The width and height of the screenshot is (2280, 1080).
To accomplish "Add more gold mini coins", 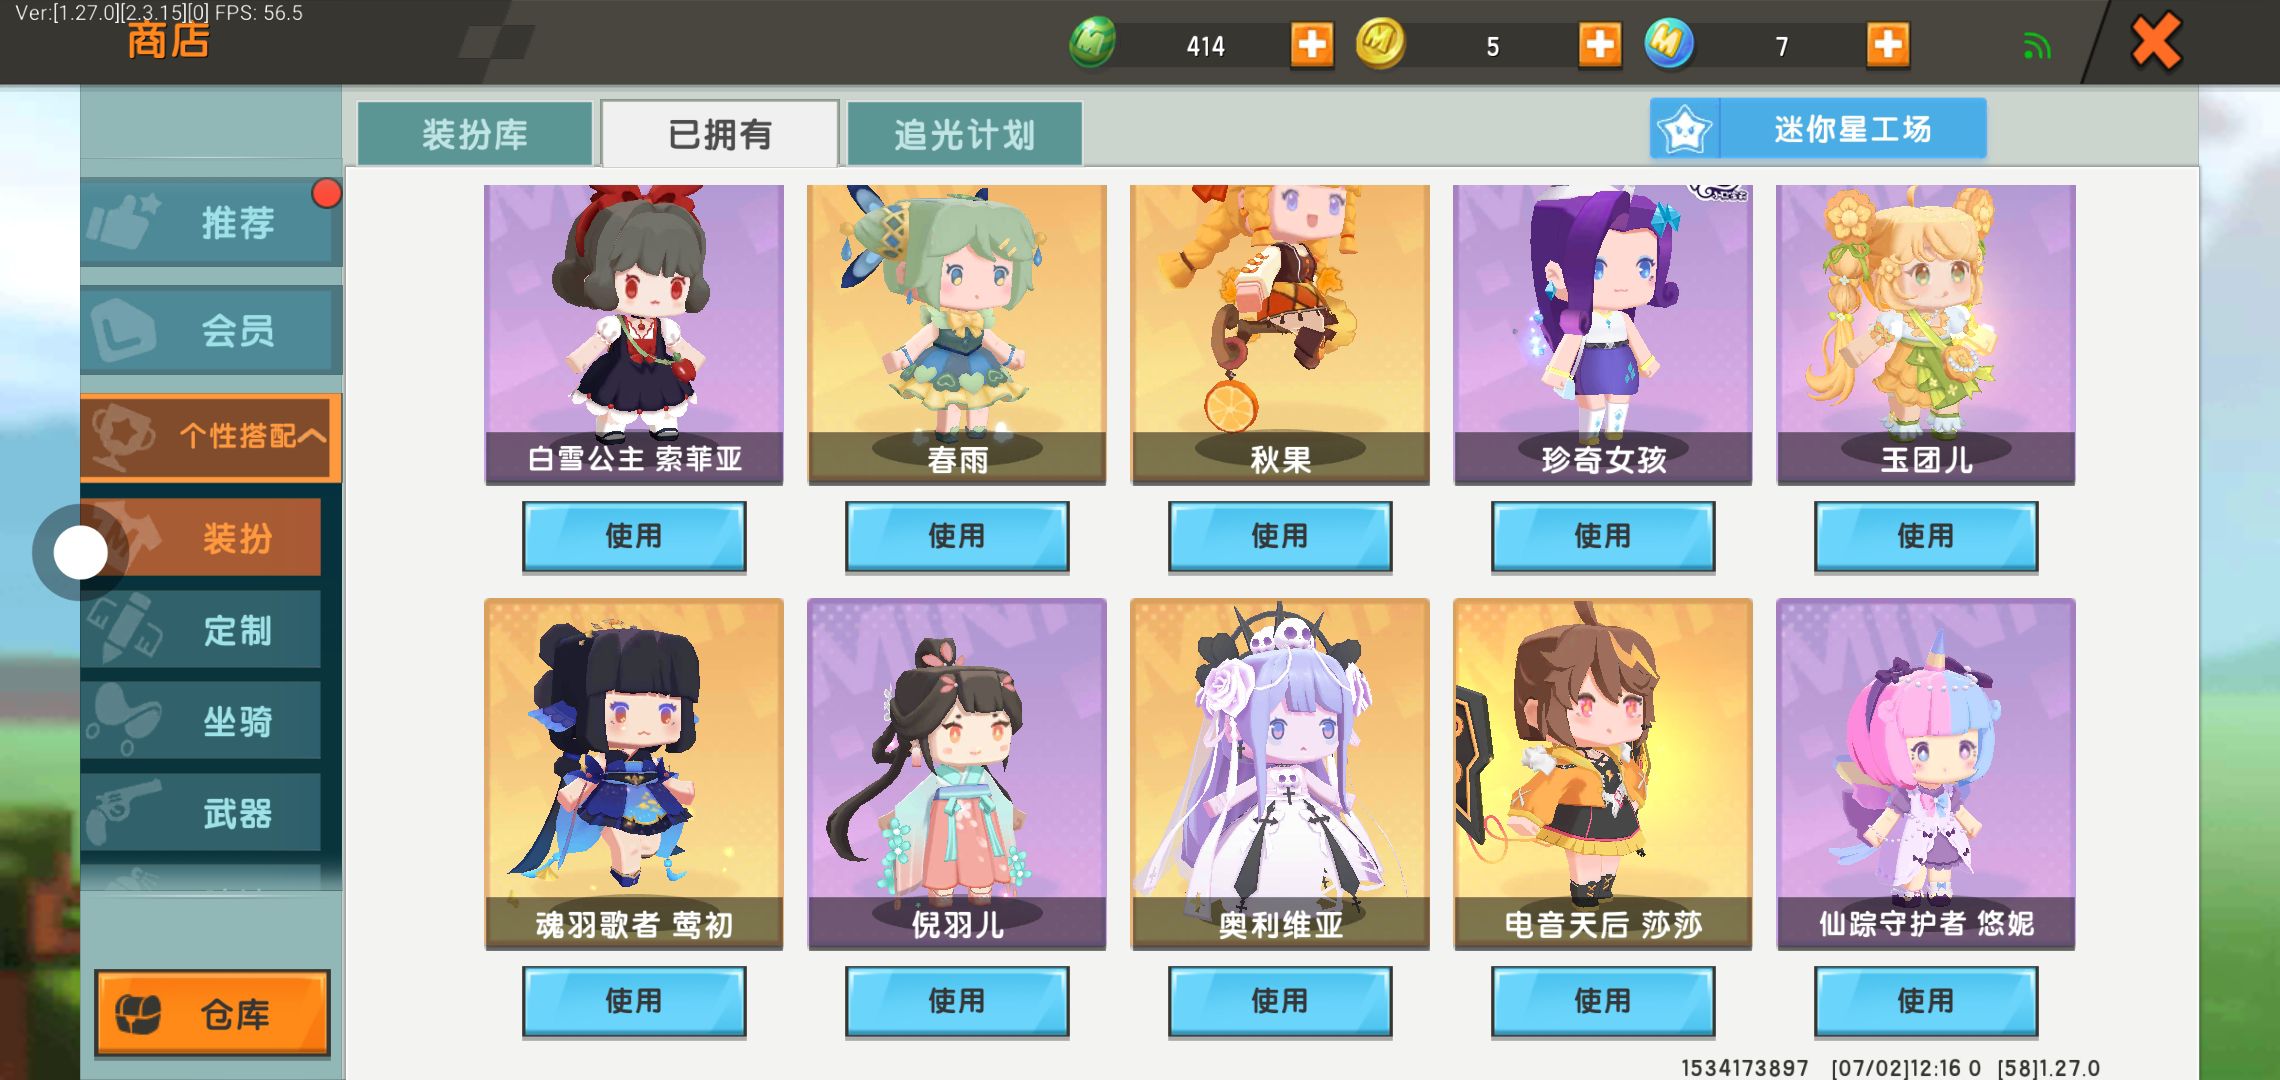I will (x=1599, y=45).
